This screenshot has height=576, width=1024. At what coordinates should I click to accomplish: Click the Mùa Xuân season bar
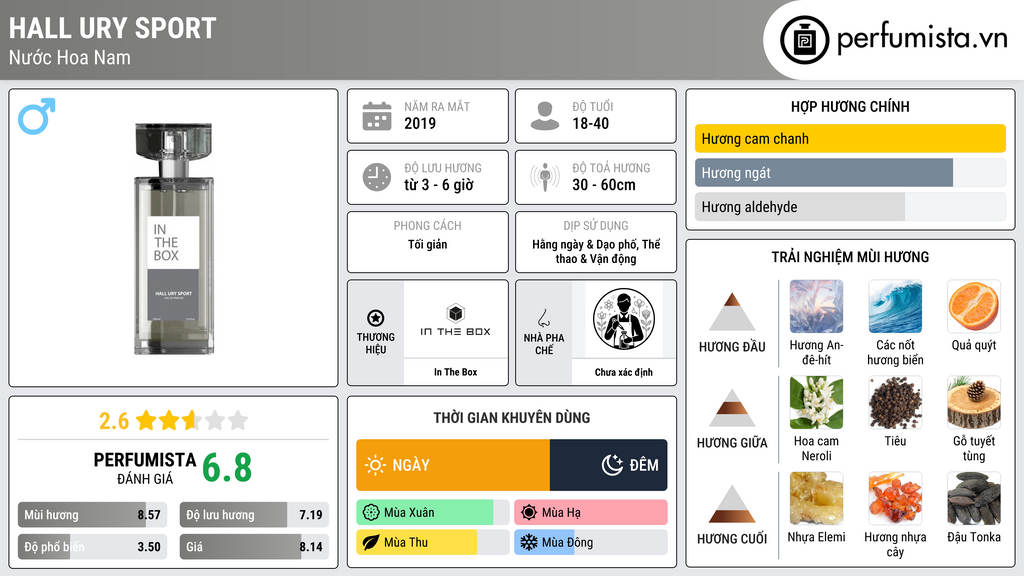[433, 513]
